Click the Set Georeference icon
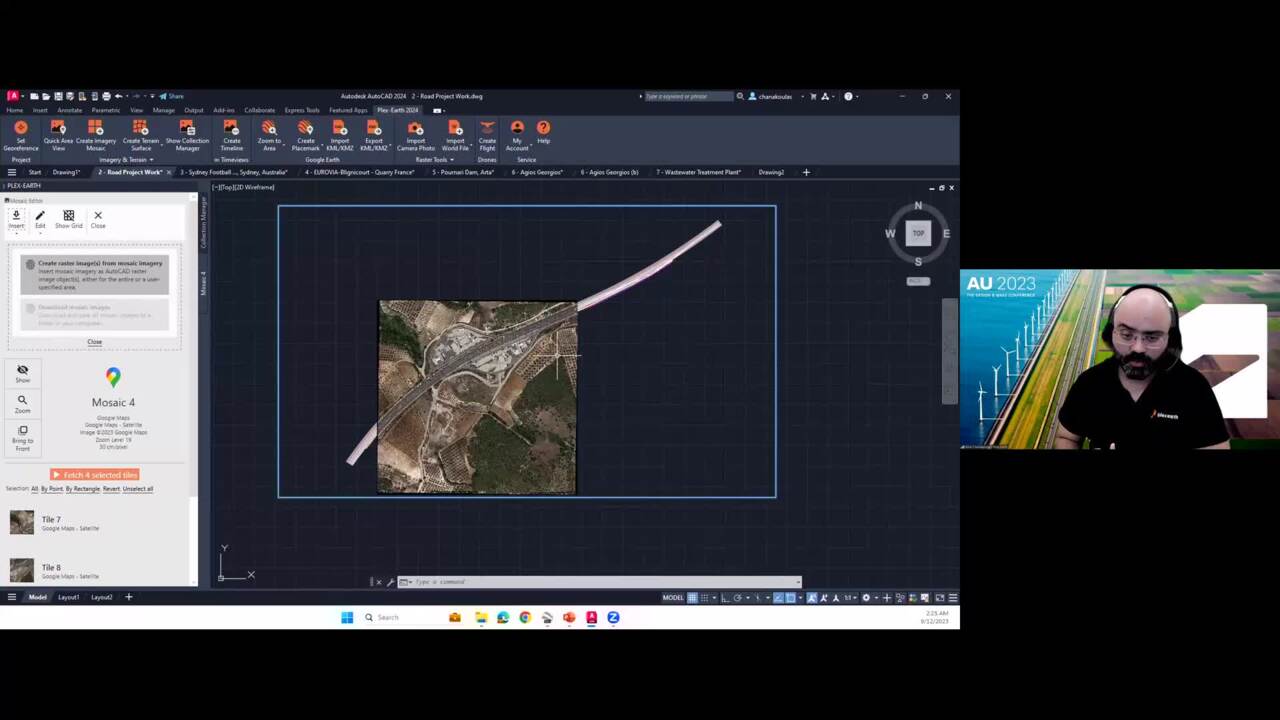Image resolution: width=1280 pixels, height=720 pixels. (x=21, y=128)
